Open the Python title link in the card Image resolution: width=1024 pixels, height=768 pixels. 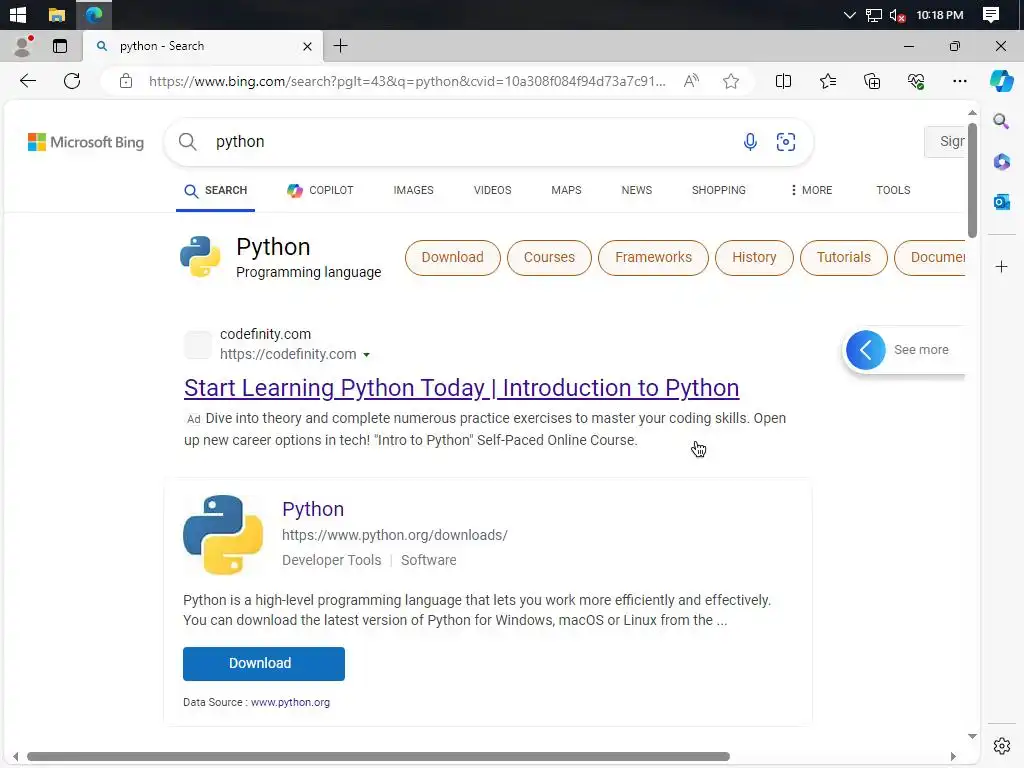coord(313,509)
